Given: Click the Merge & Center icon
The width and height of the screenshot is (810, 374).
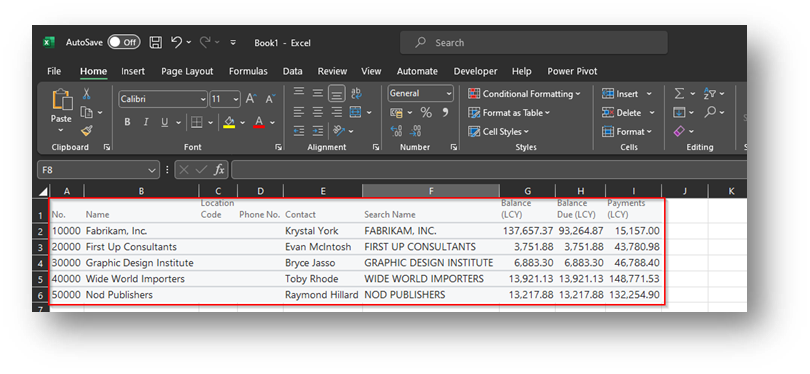Looking at the screenshot, I should pos(355,112).
